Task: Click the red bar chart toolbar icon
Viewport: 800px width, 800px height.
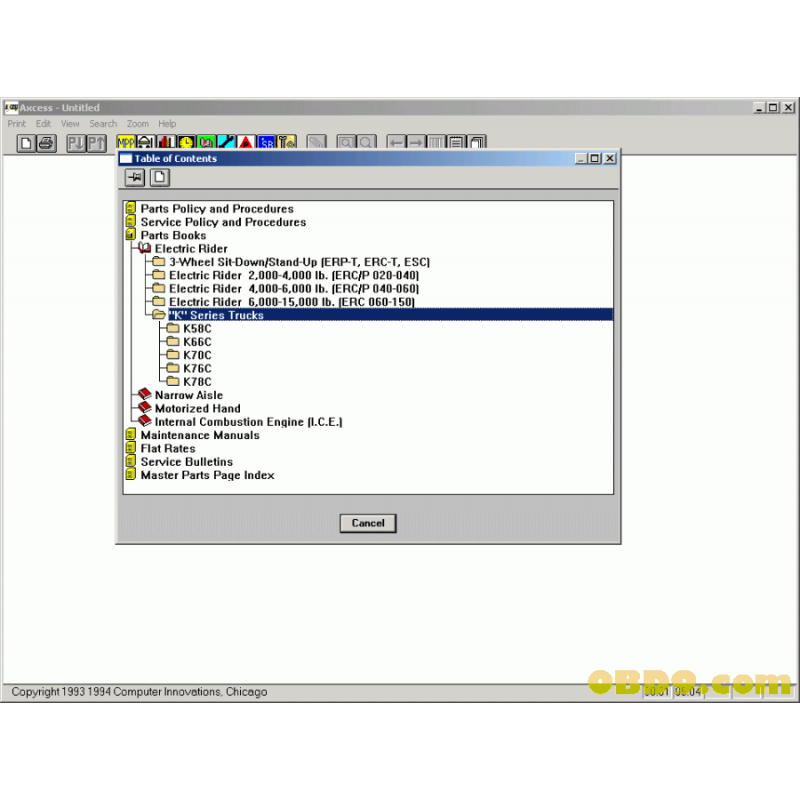Action: 166,142
